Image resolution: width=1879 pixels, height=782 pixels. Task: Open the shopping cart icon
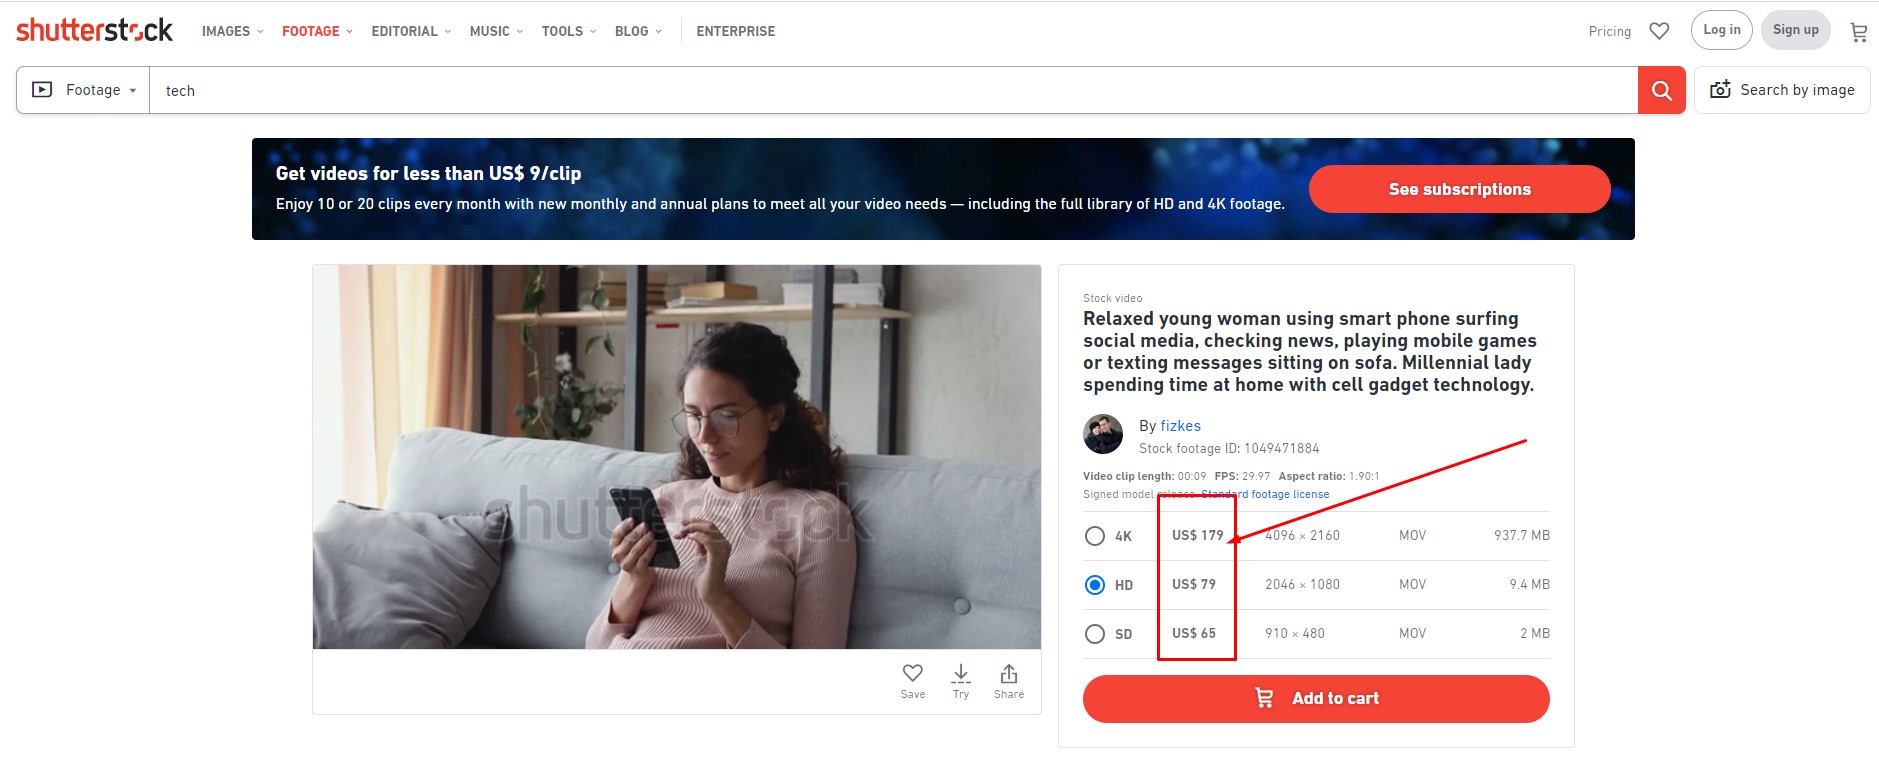point(1859,32)
